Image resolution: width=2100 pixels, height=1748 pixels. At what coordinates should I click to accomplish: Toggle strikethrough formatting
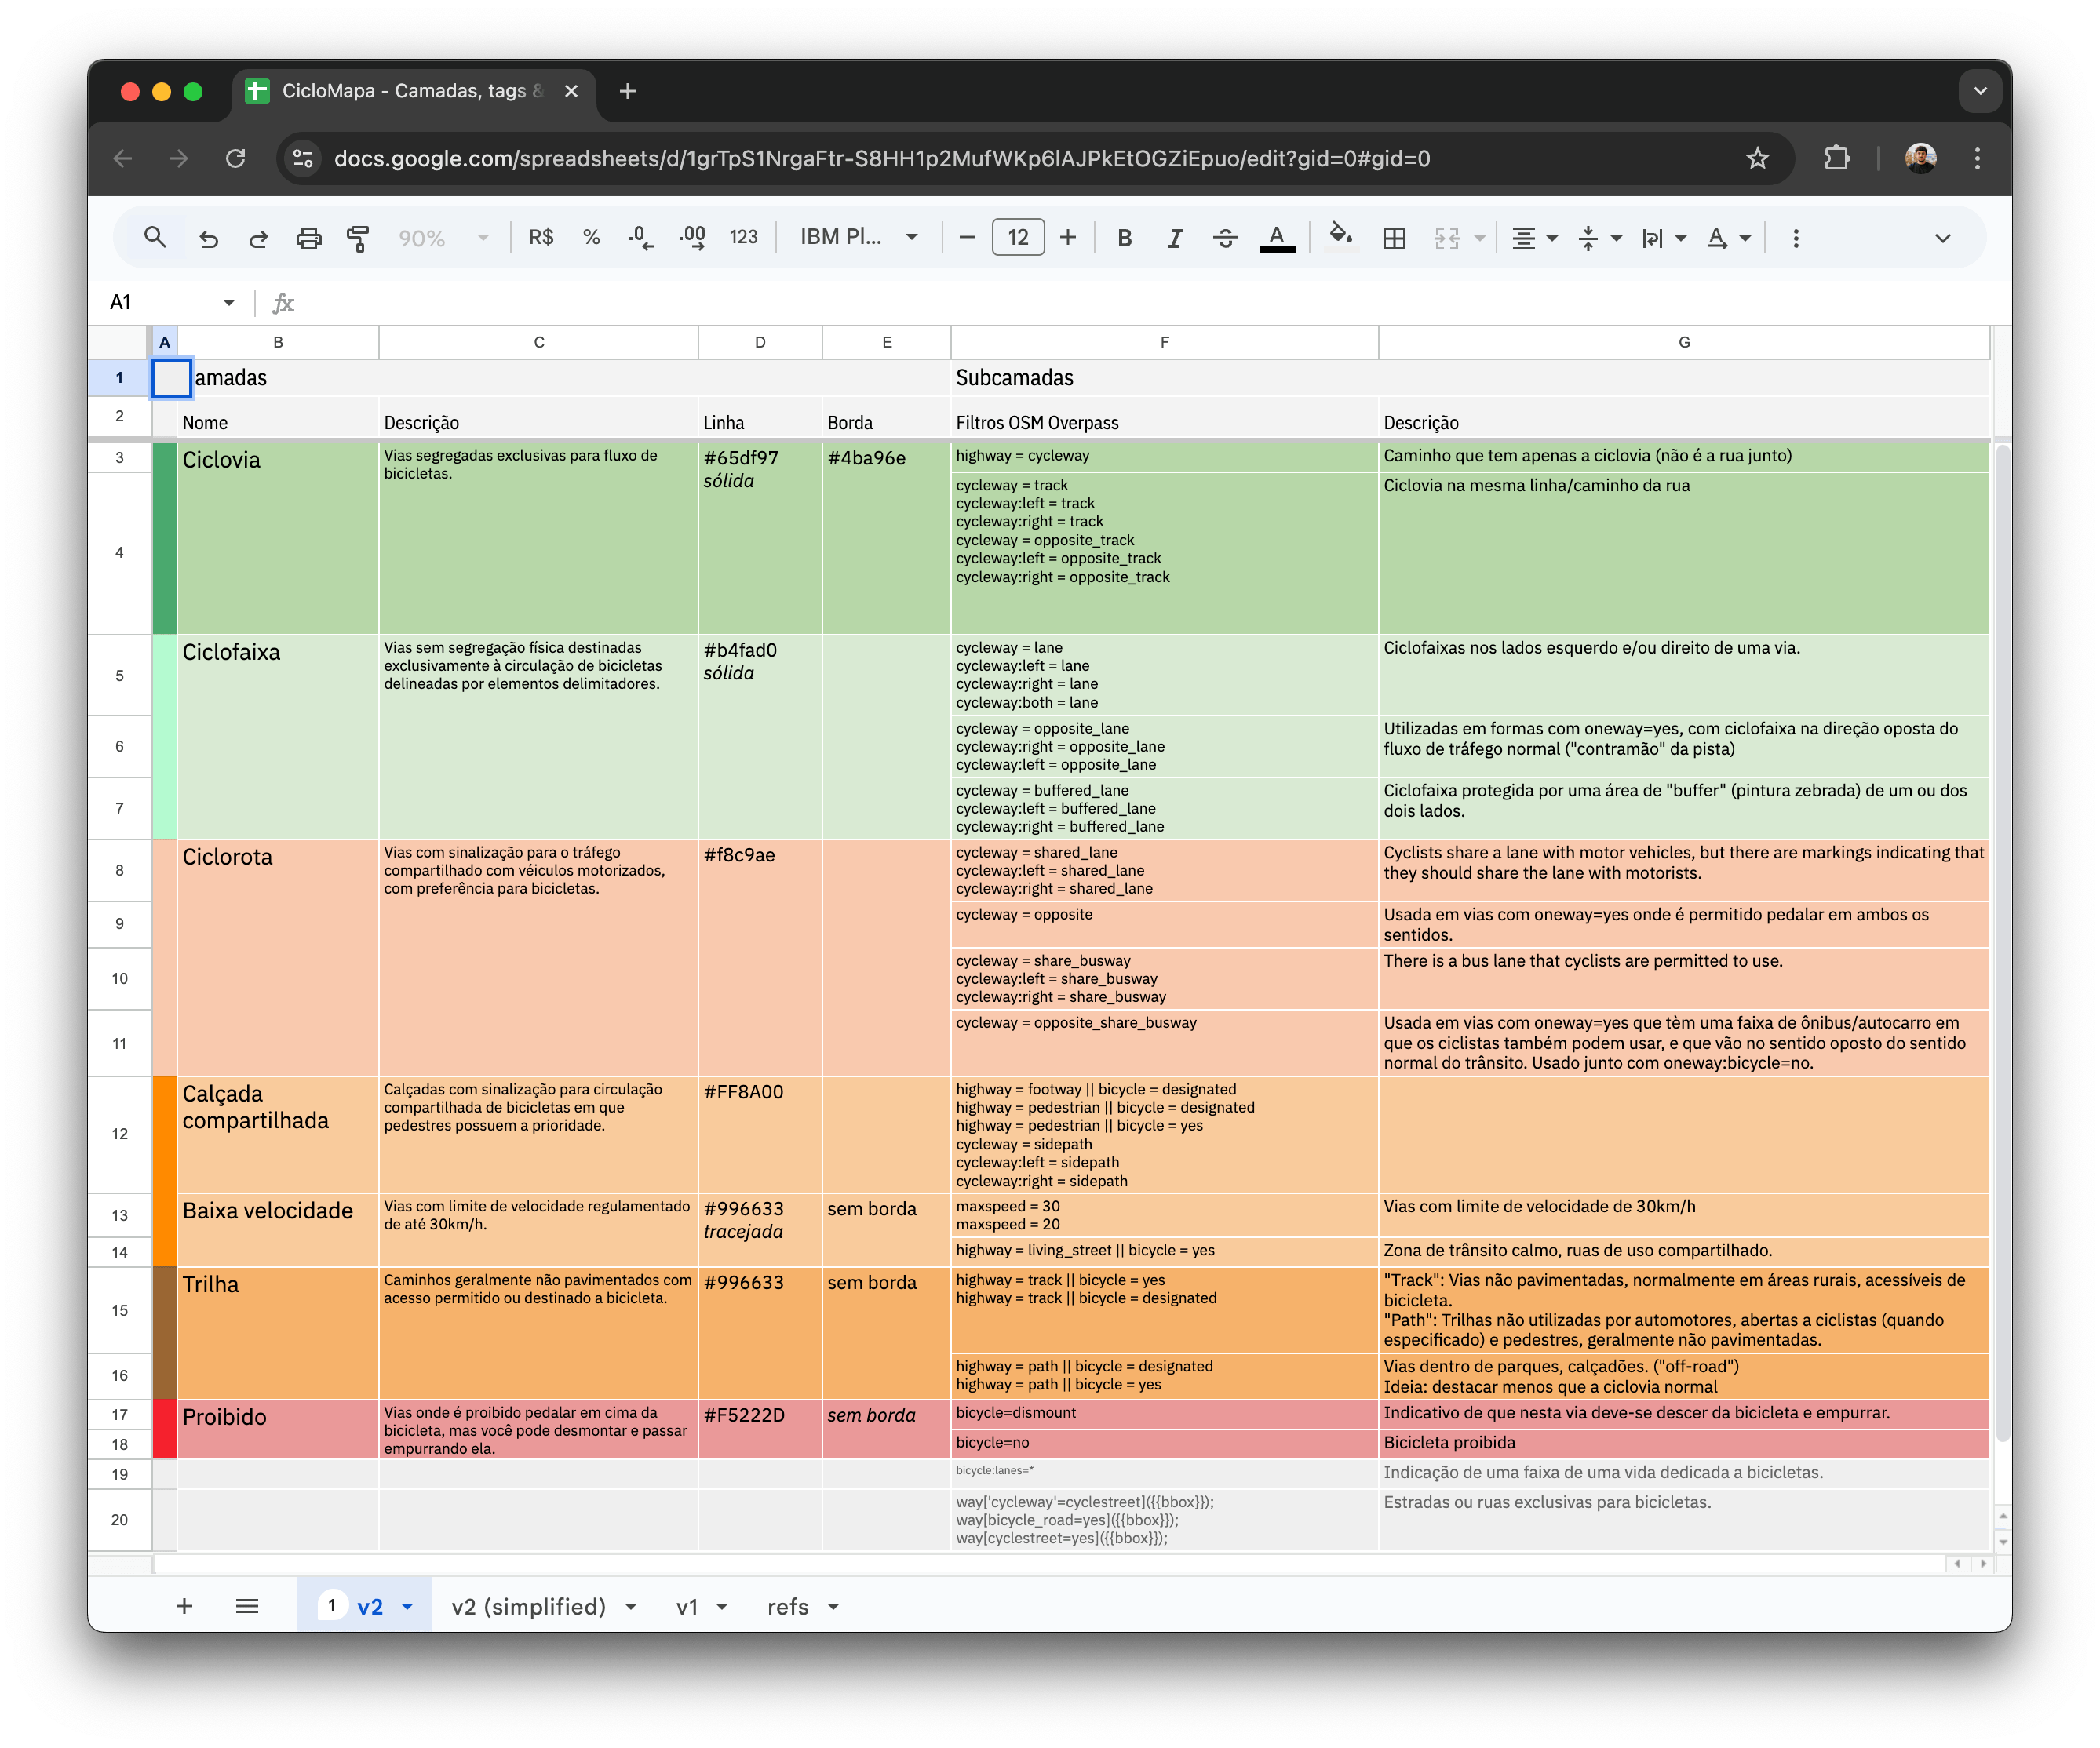(1225, 238)
